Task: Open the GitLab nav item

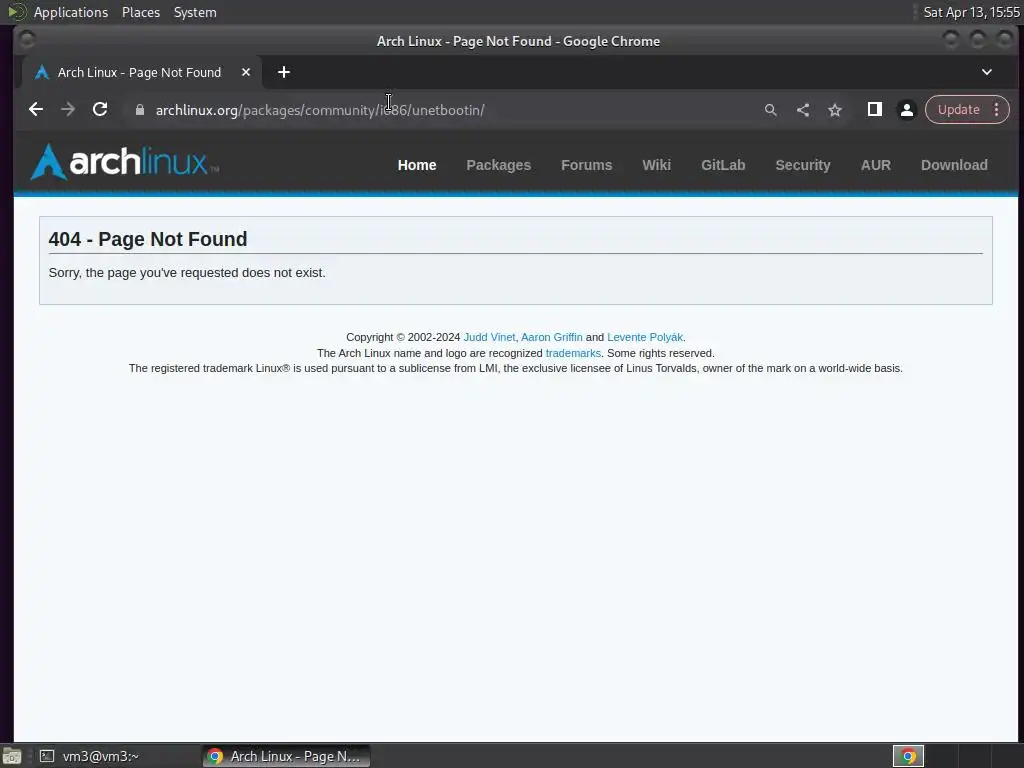Action: [x=723, y=165]
